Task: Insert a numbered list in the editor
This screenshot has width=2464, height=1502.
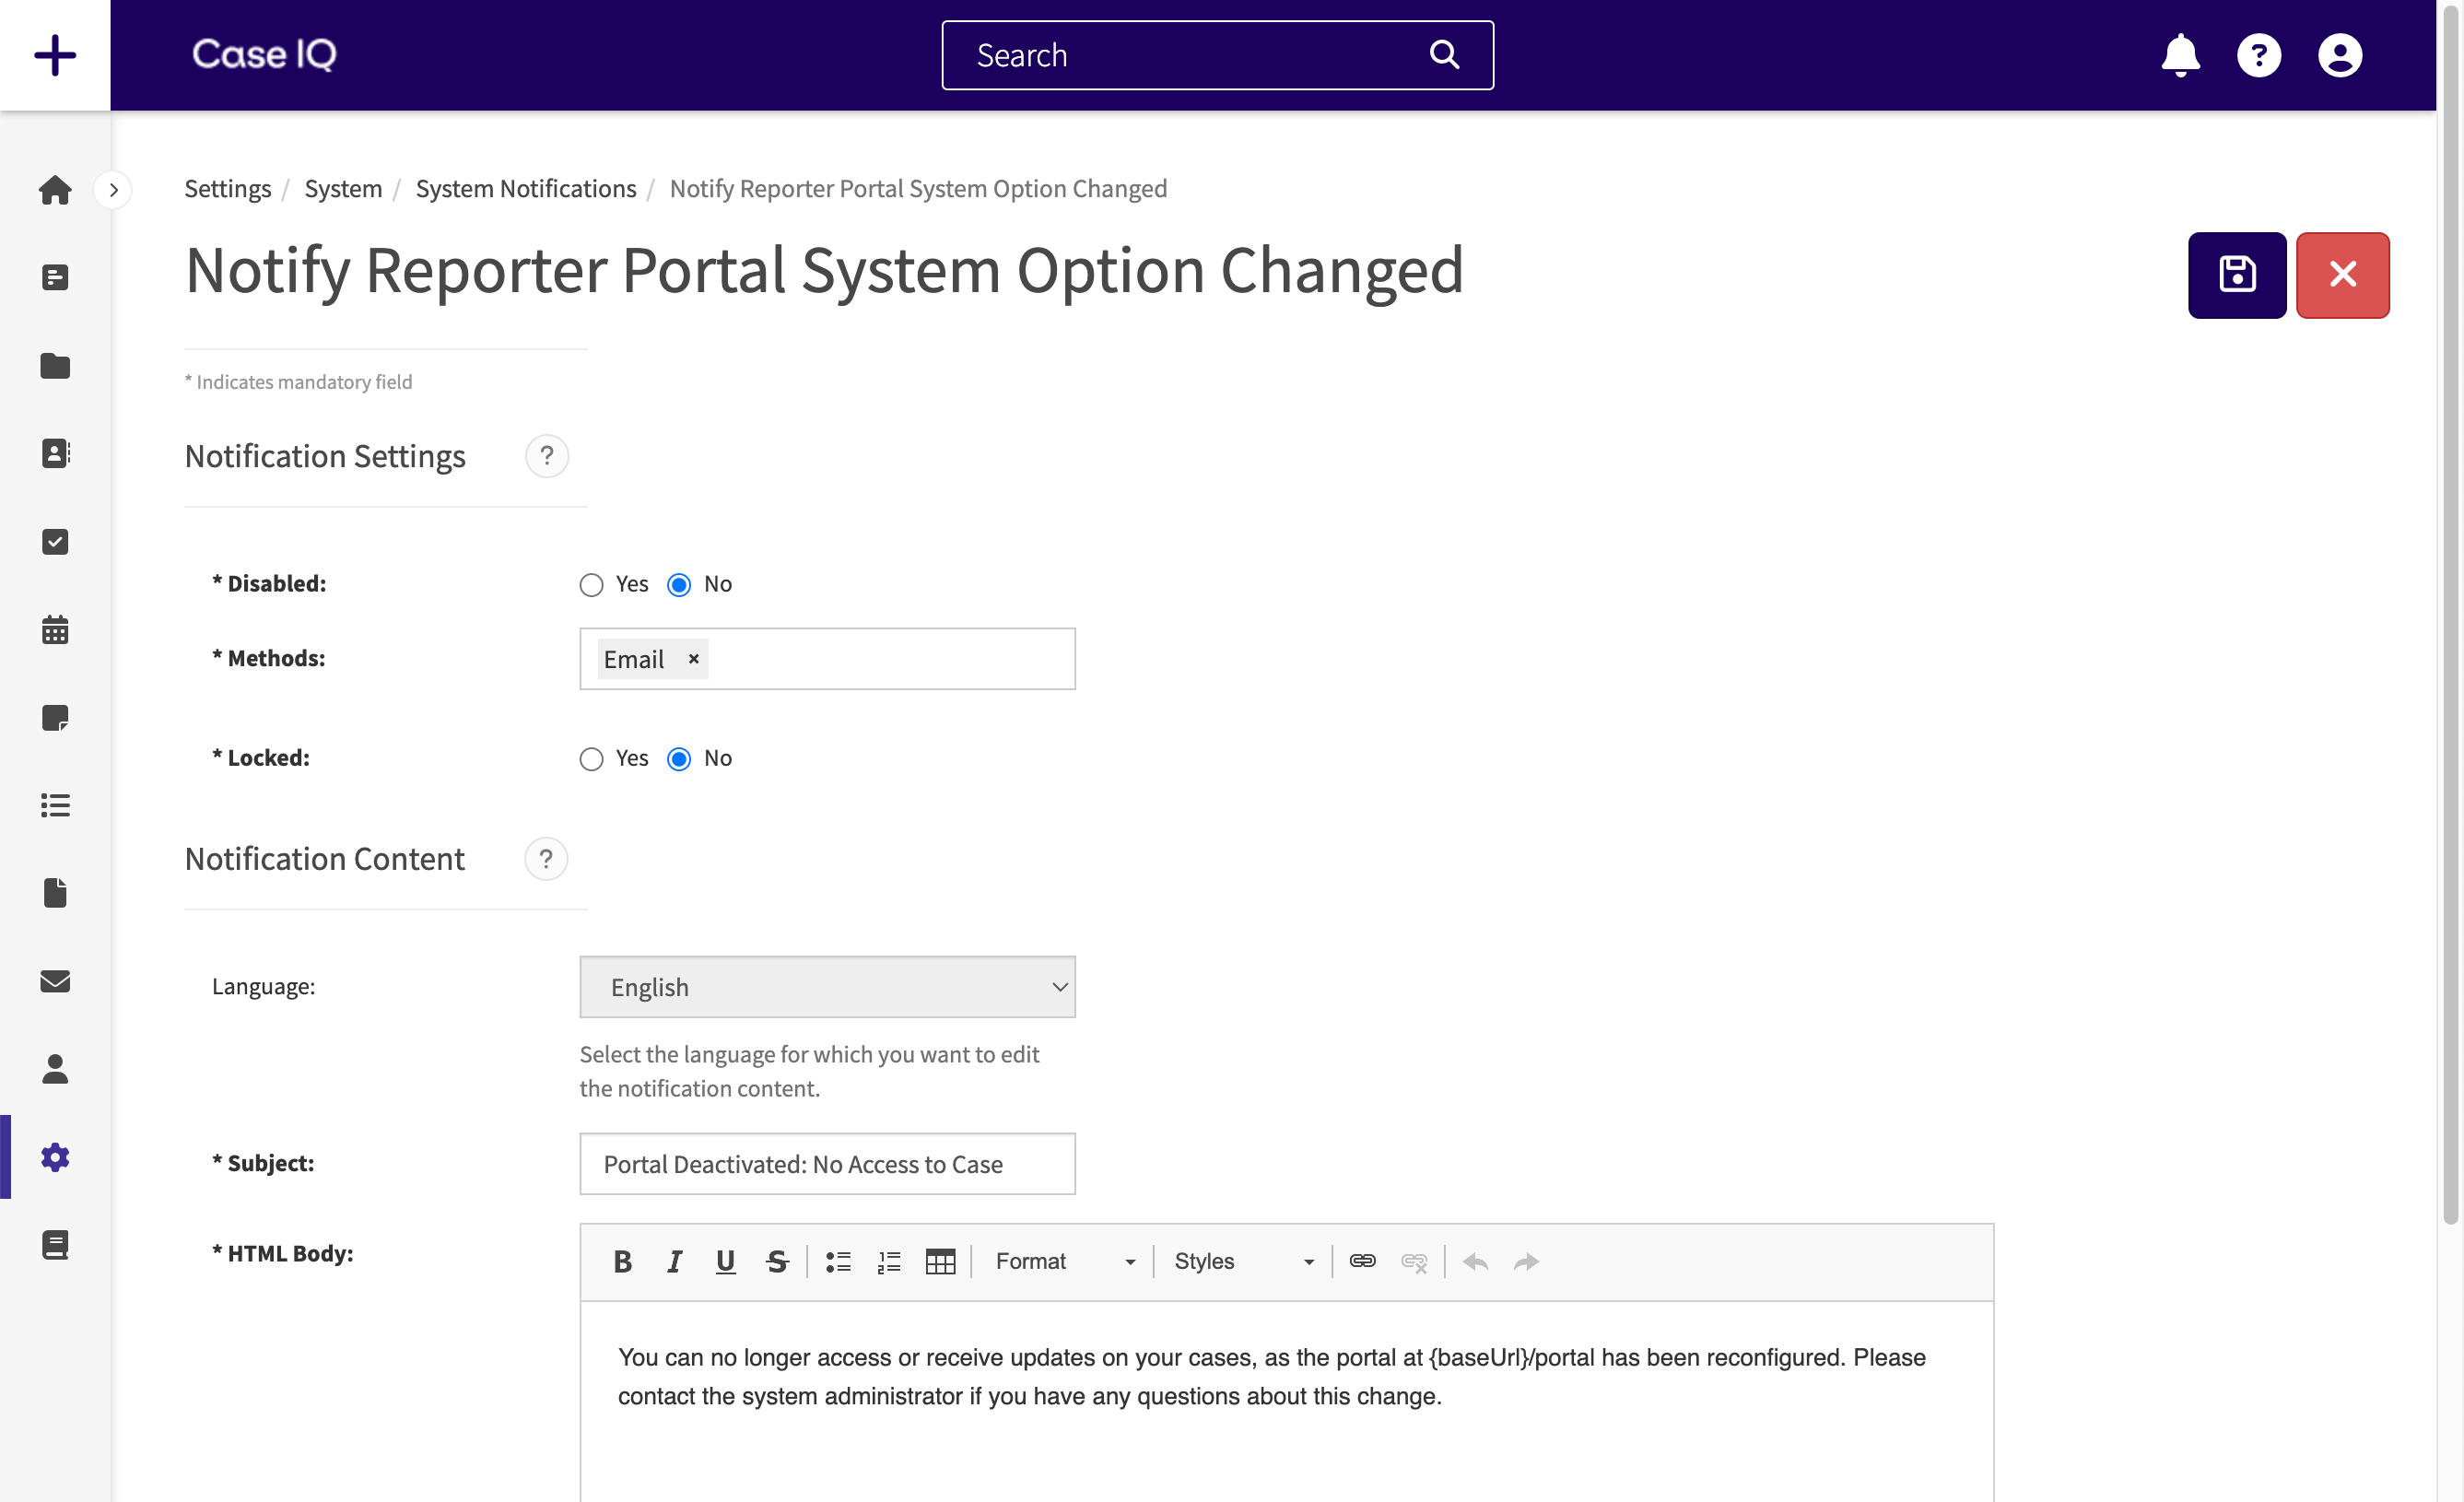Action: pos(889,1262)
